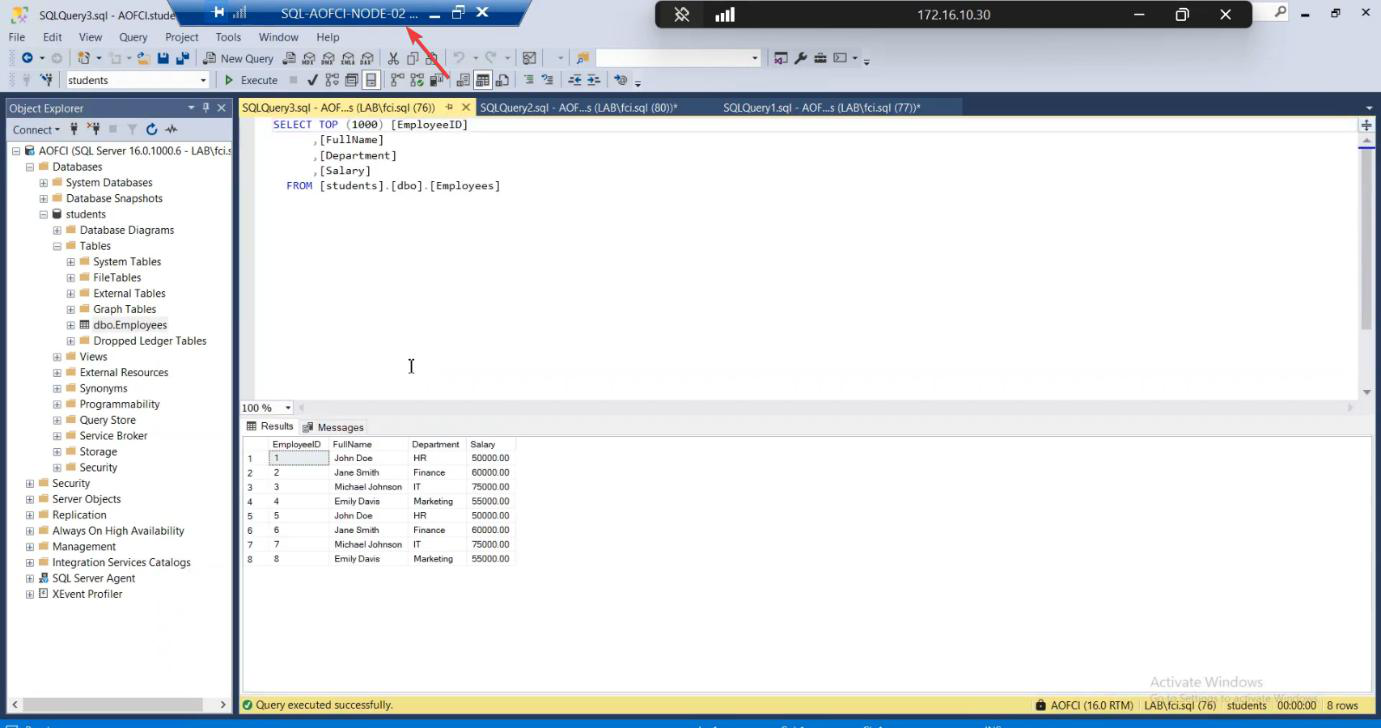Image resolution: width=1381 pixels, height=728 pixels.
Task: Click the increase indent icon
Action: click(x=593, y=80)
